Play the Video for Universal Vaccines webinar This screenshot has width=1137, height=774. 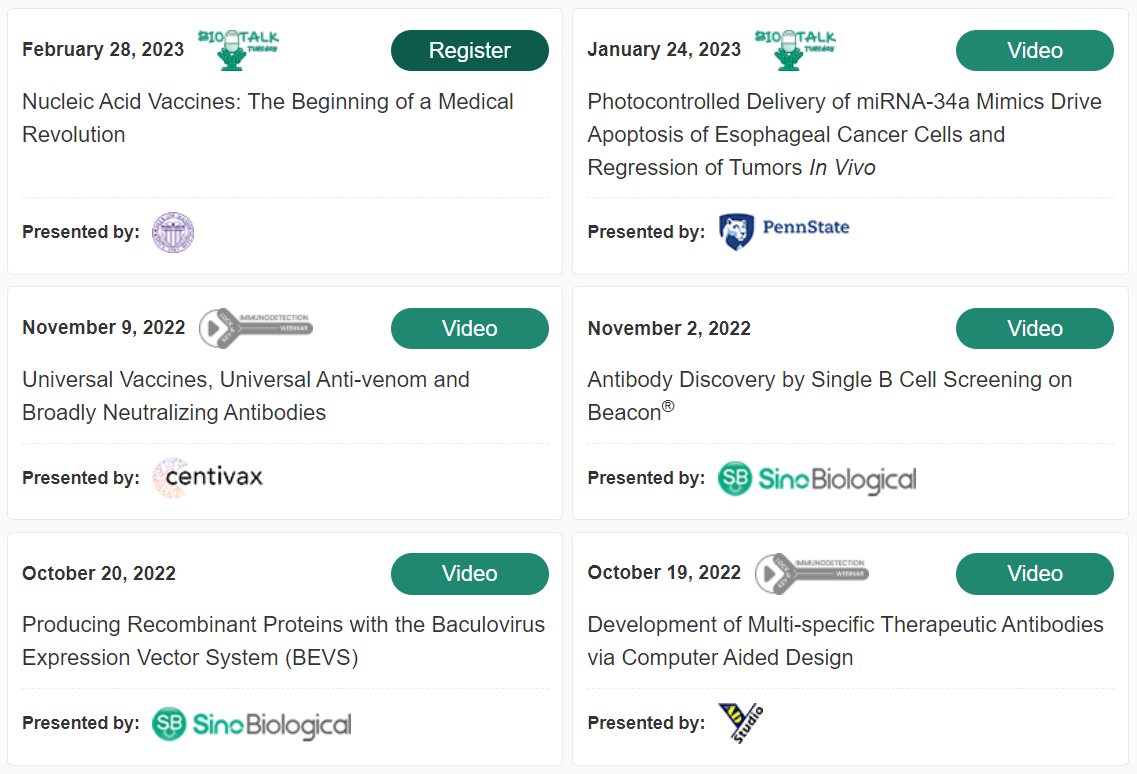click(469, 328)
